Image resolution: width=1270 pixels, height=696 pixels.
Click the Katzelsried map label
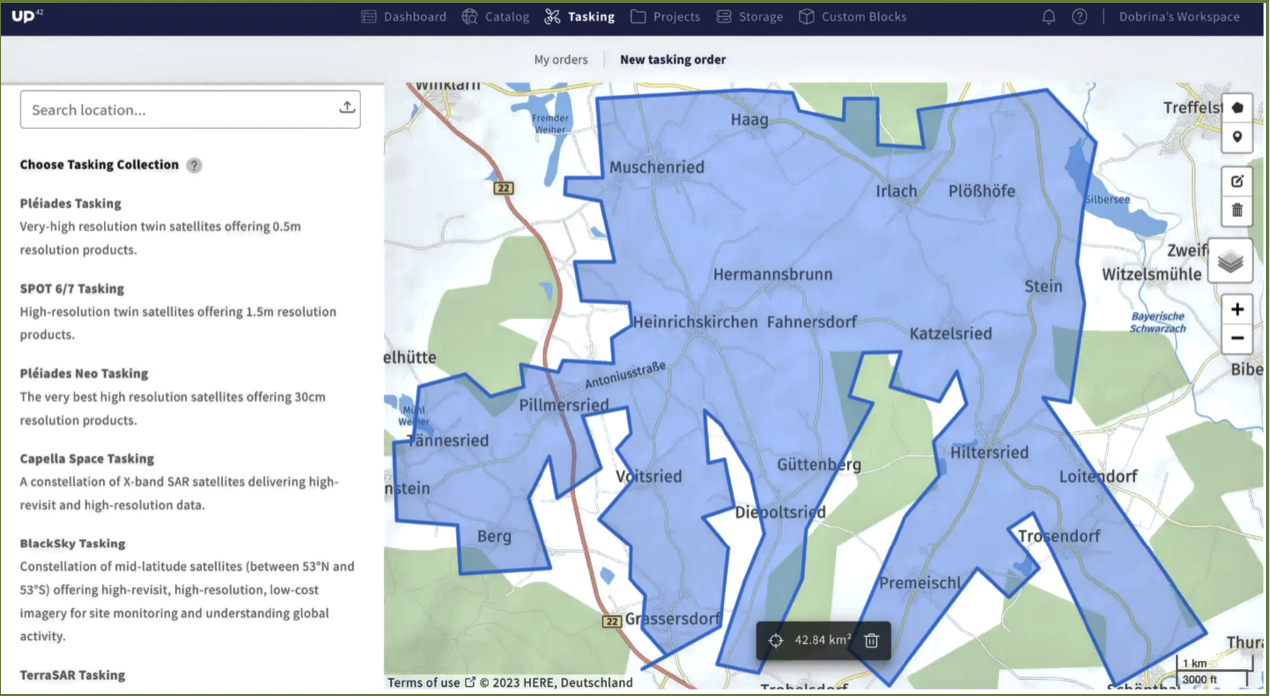pos(950,333)
